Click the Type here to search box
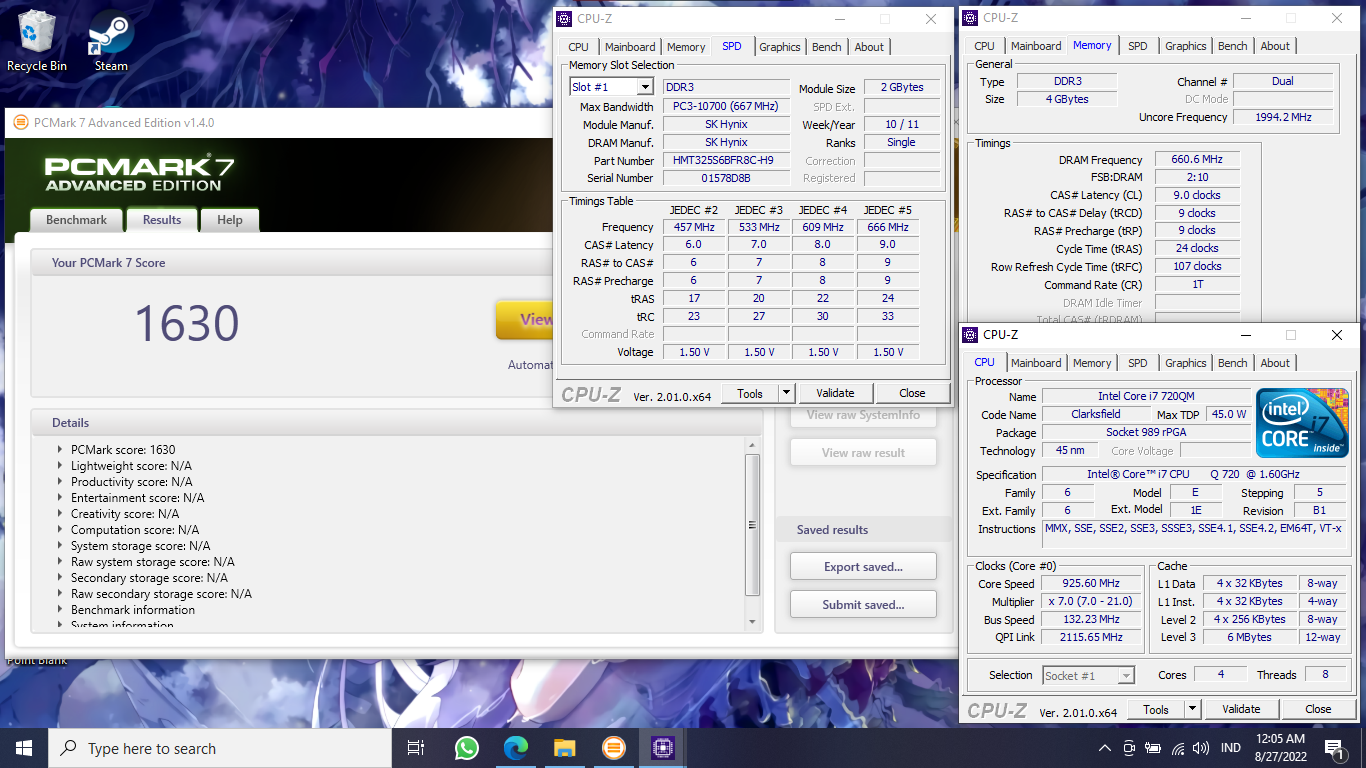 220,748
